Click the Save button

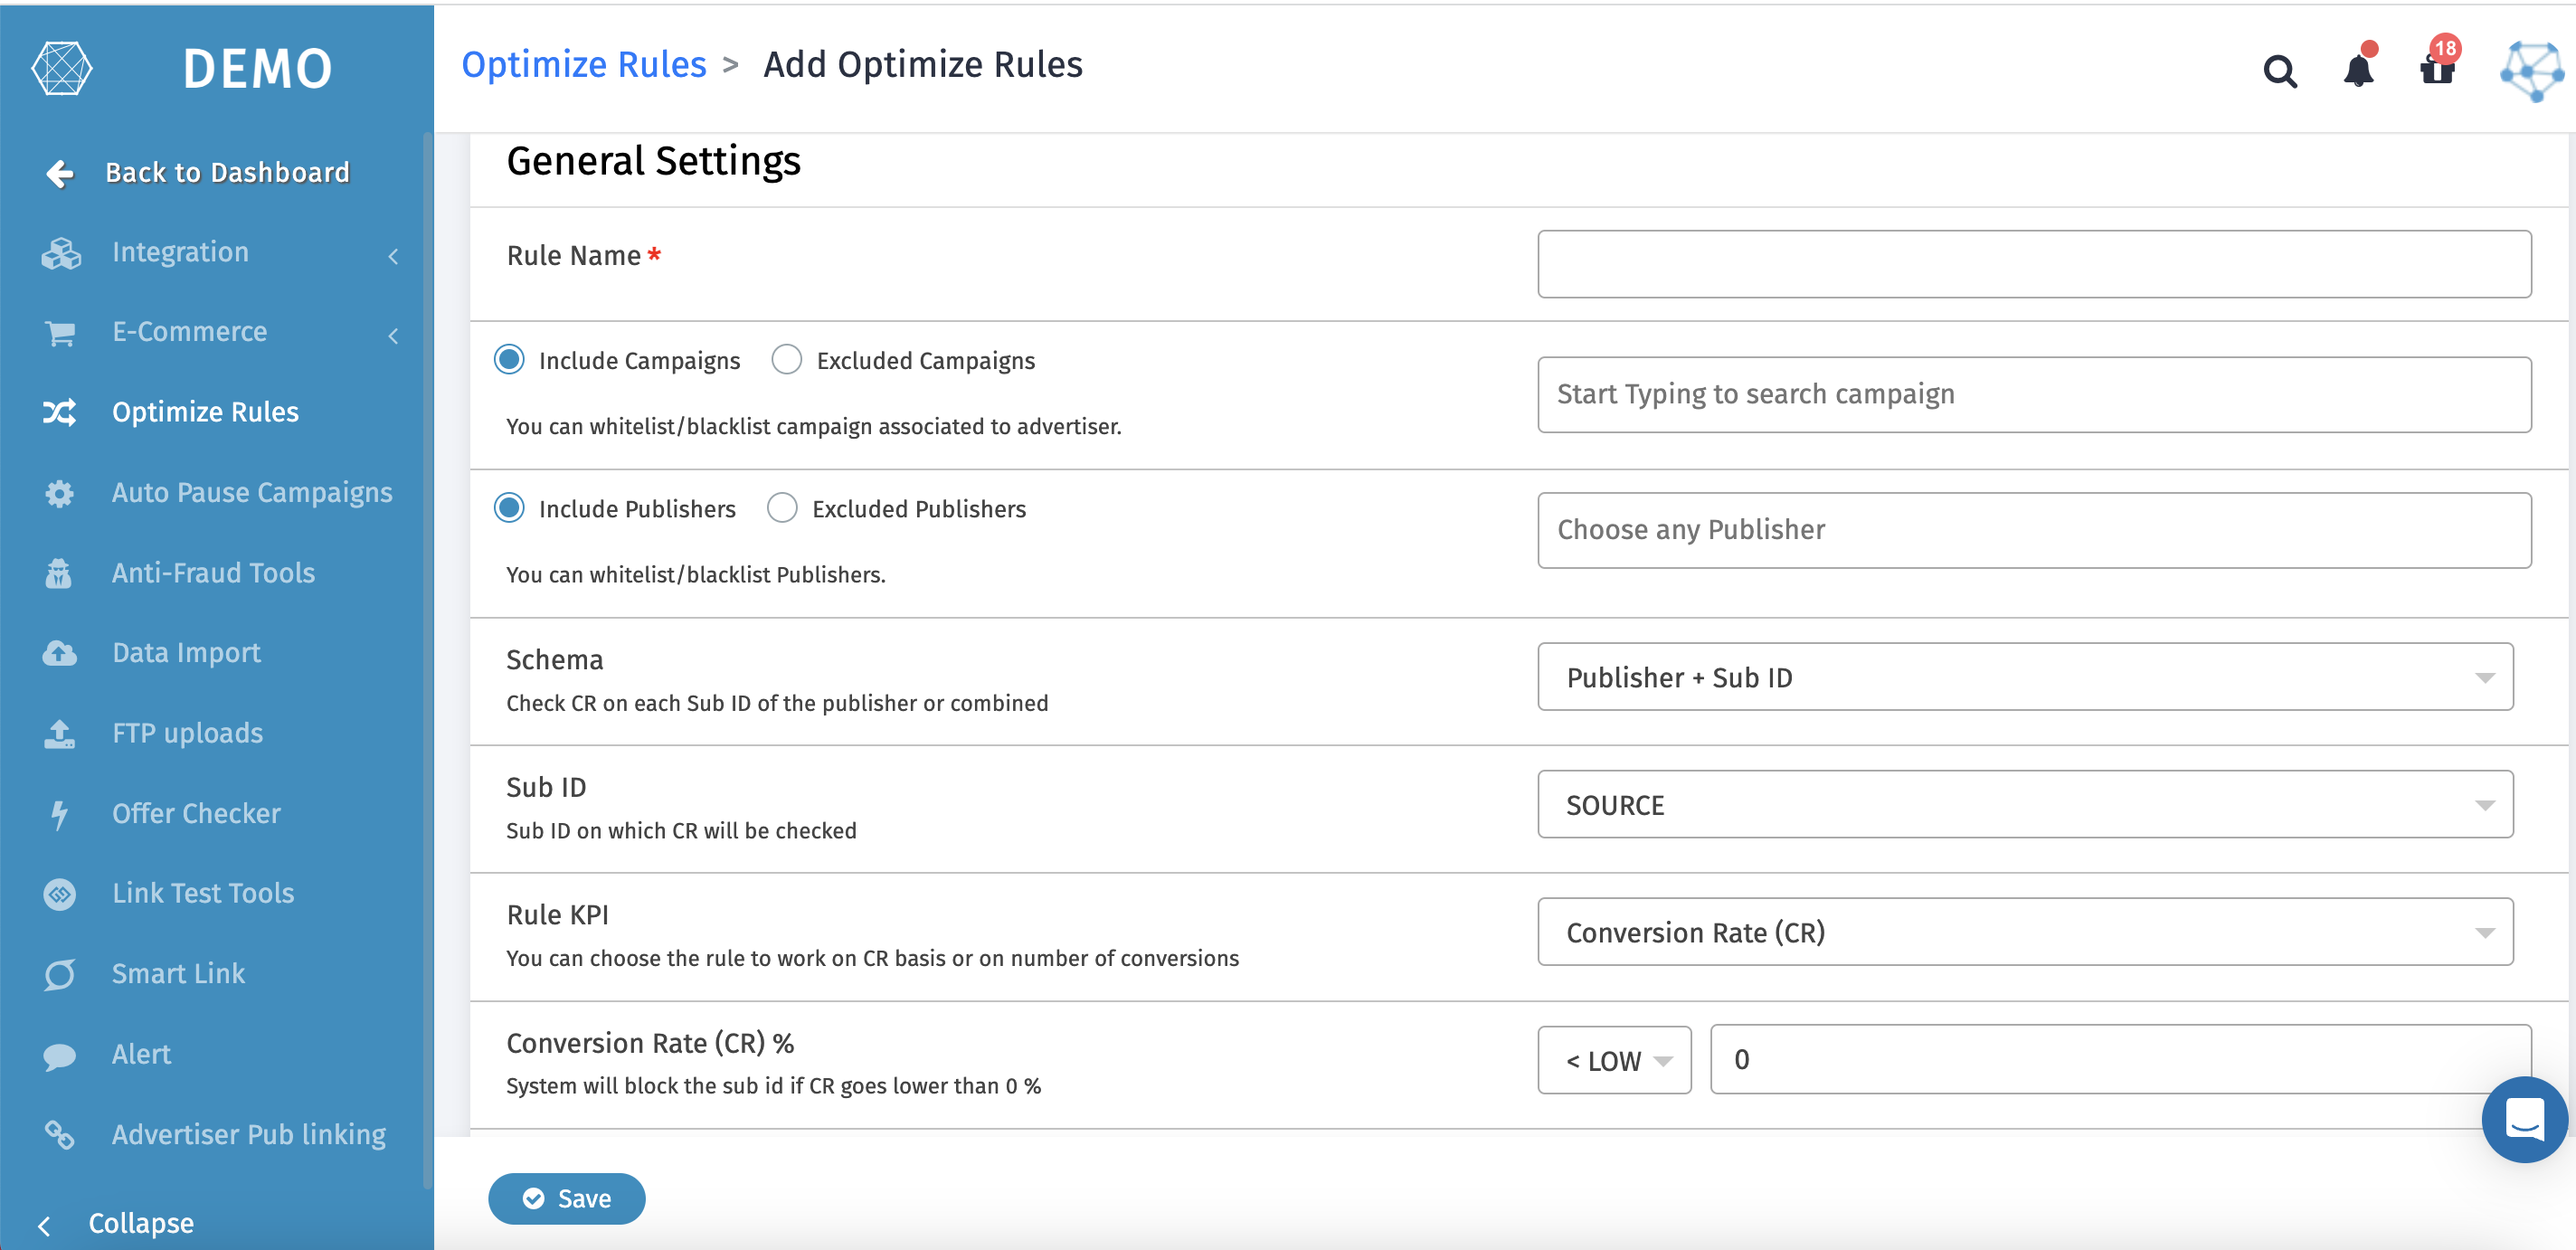[x=566, y=1198]
